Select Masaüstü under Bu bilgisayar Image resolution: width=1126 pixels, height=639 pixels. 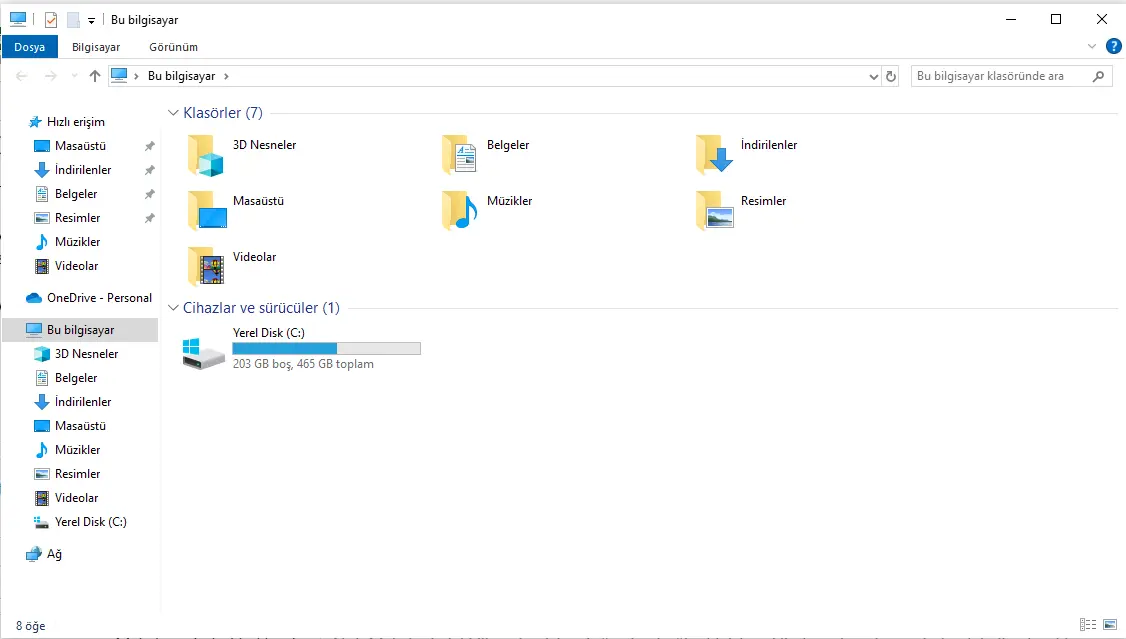coord(80,426)
